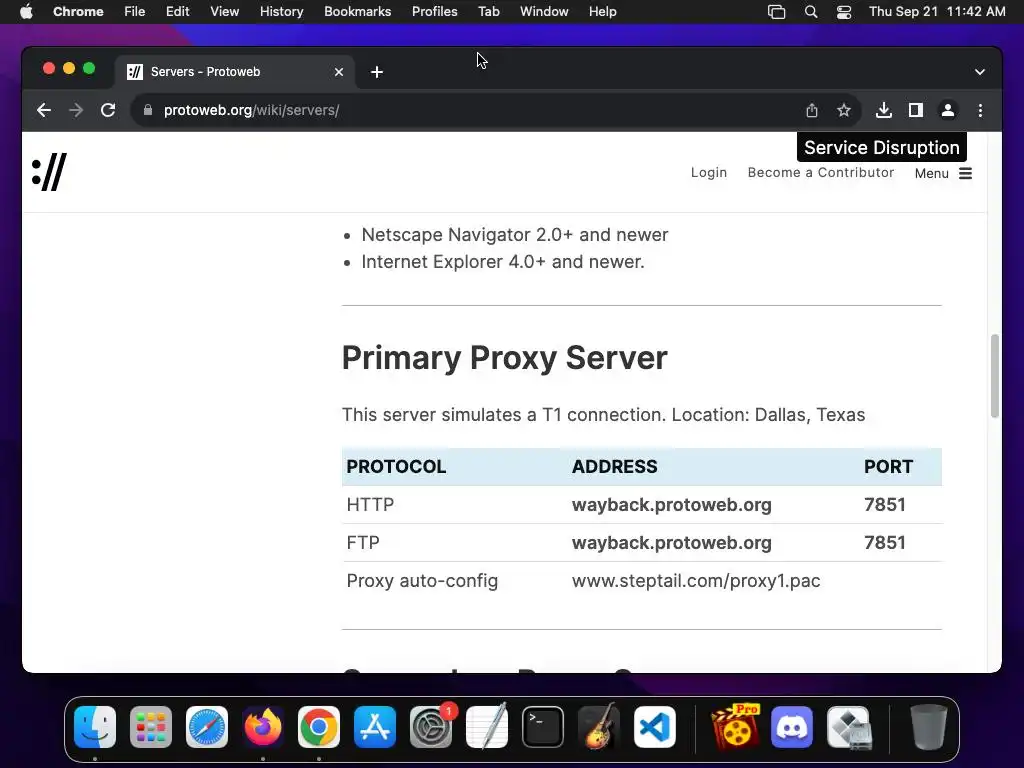Launch GarageBand from the Dock

coord(599,727)
